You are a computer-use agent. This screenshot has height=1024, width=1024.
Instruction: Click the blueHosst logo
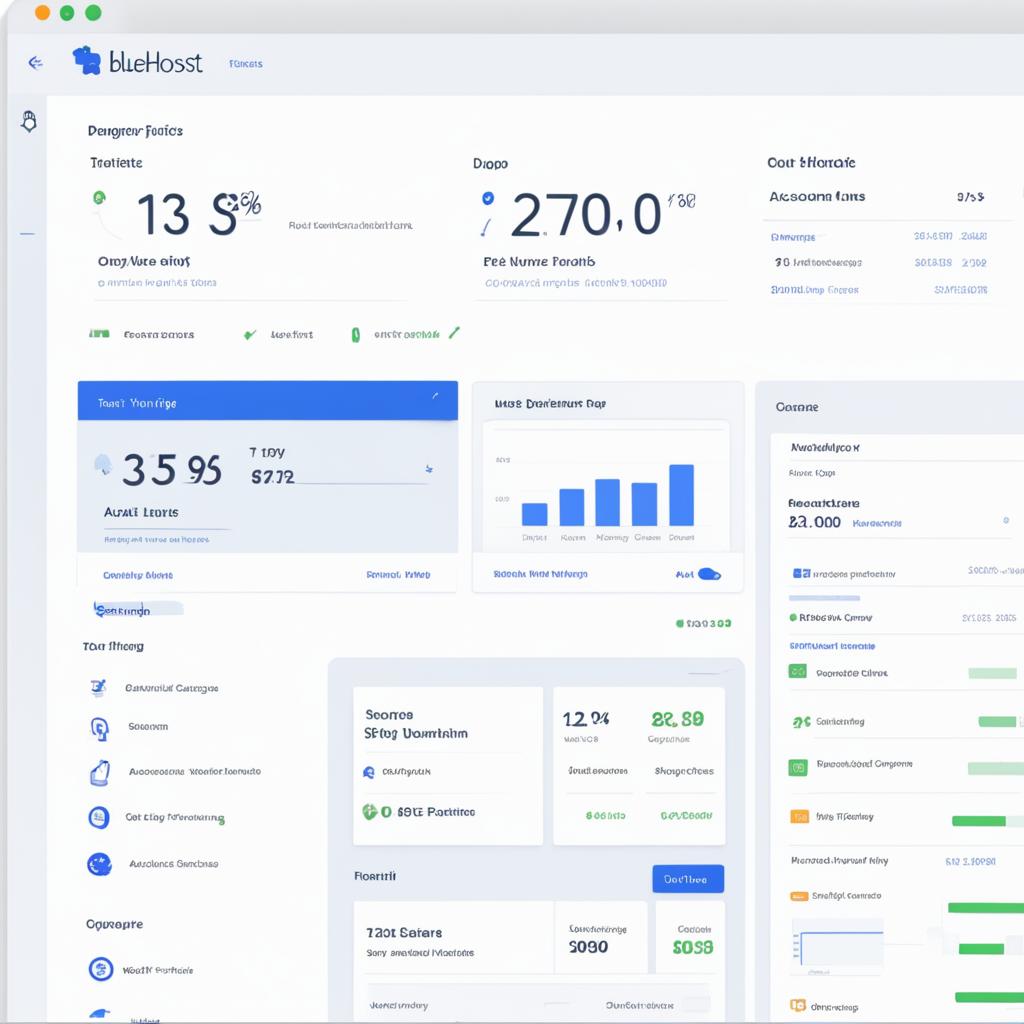[137, 61]
